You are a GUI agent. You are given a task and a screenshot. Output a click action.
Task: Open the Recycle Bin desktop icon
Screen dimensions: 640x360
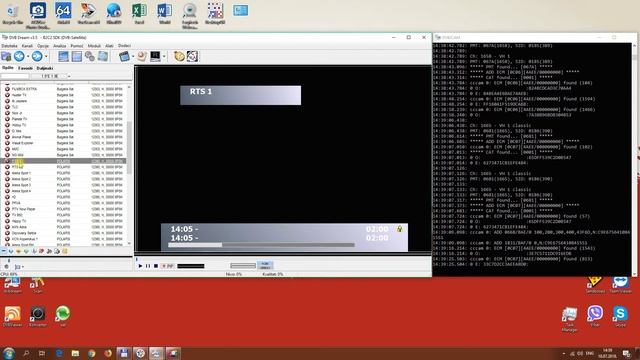coord(12,13)
